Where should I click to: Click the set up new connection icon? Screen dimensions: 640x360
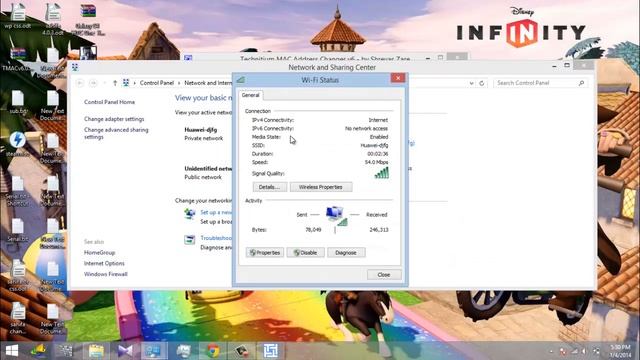coord(189,213)
